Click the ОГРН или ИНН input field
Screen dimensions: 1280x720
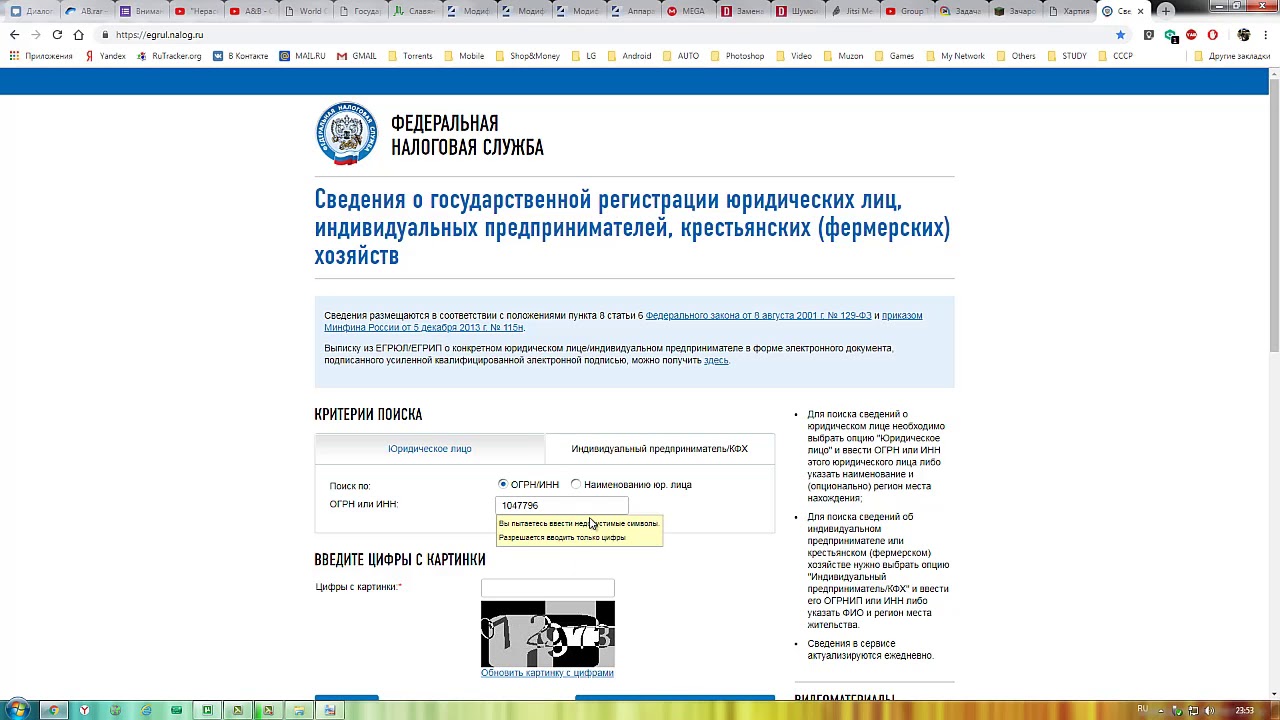point(562,505)
